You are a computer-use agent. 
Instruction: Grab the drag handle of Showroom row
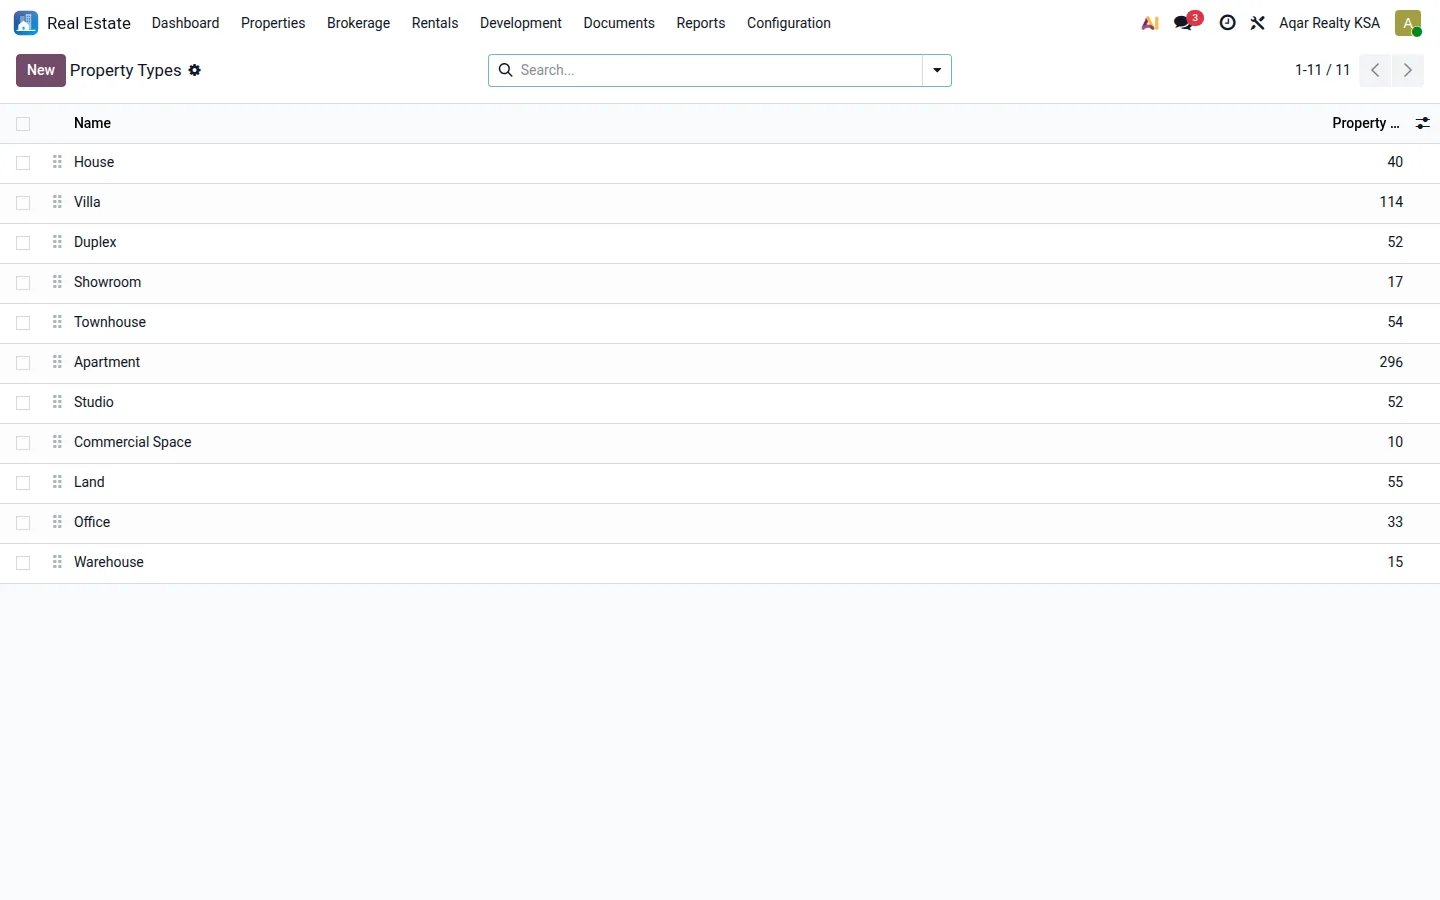click(57, 282)
